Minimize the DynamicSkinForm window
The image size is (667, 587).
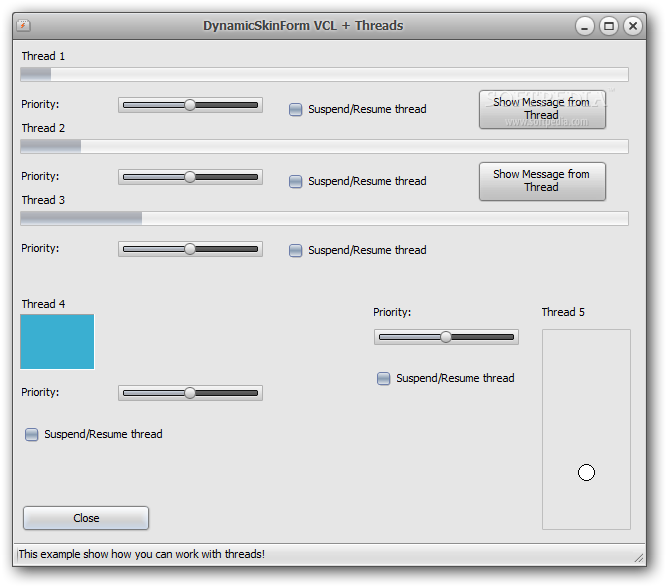(x=585, y=26)
